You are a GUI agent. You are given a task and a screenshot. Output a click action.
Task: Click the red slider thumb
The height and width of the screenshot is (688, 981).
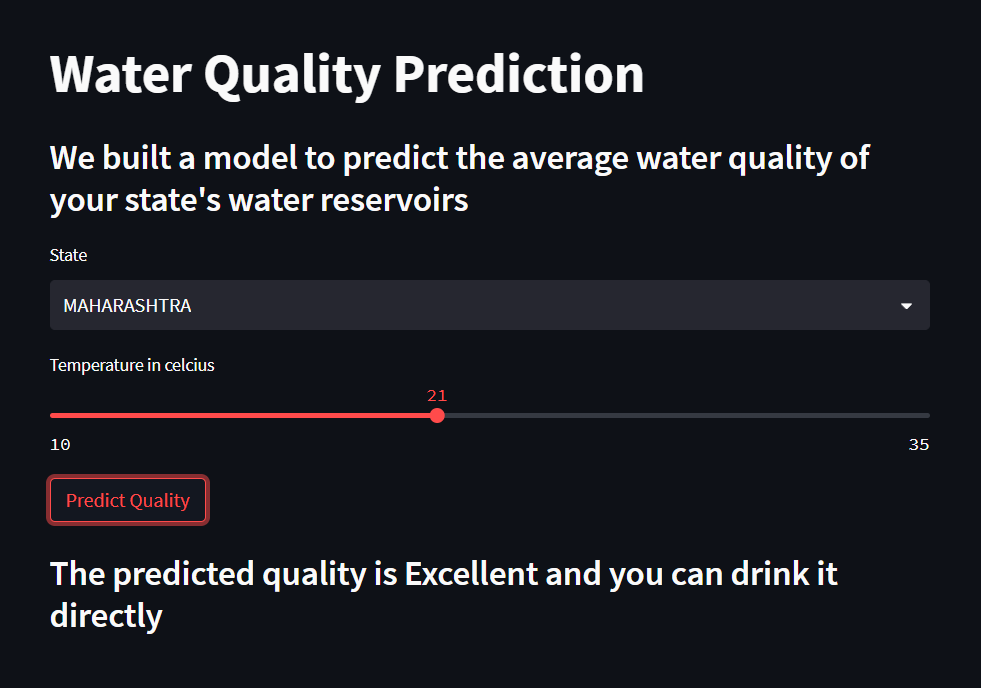coord(437,415)
